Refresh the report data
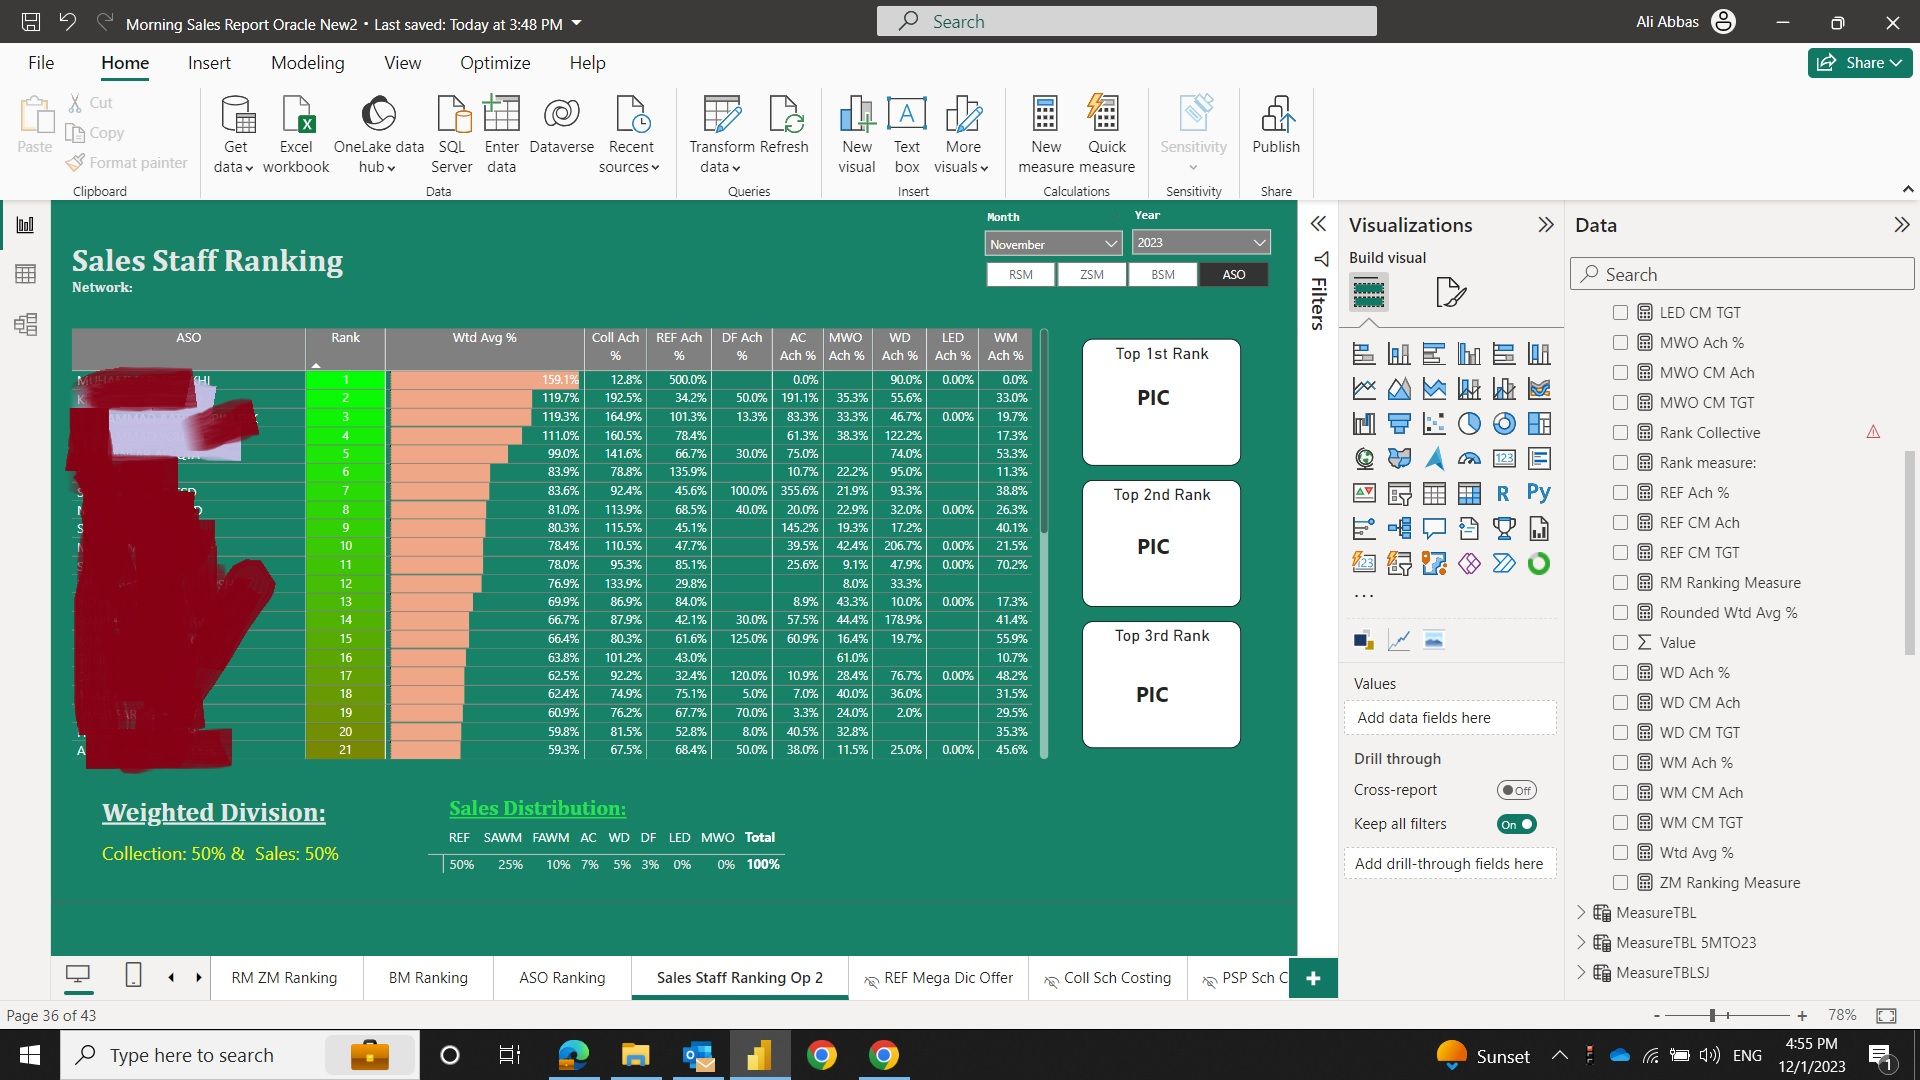 click(783, 125)
